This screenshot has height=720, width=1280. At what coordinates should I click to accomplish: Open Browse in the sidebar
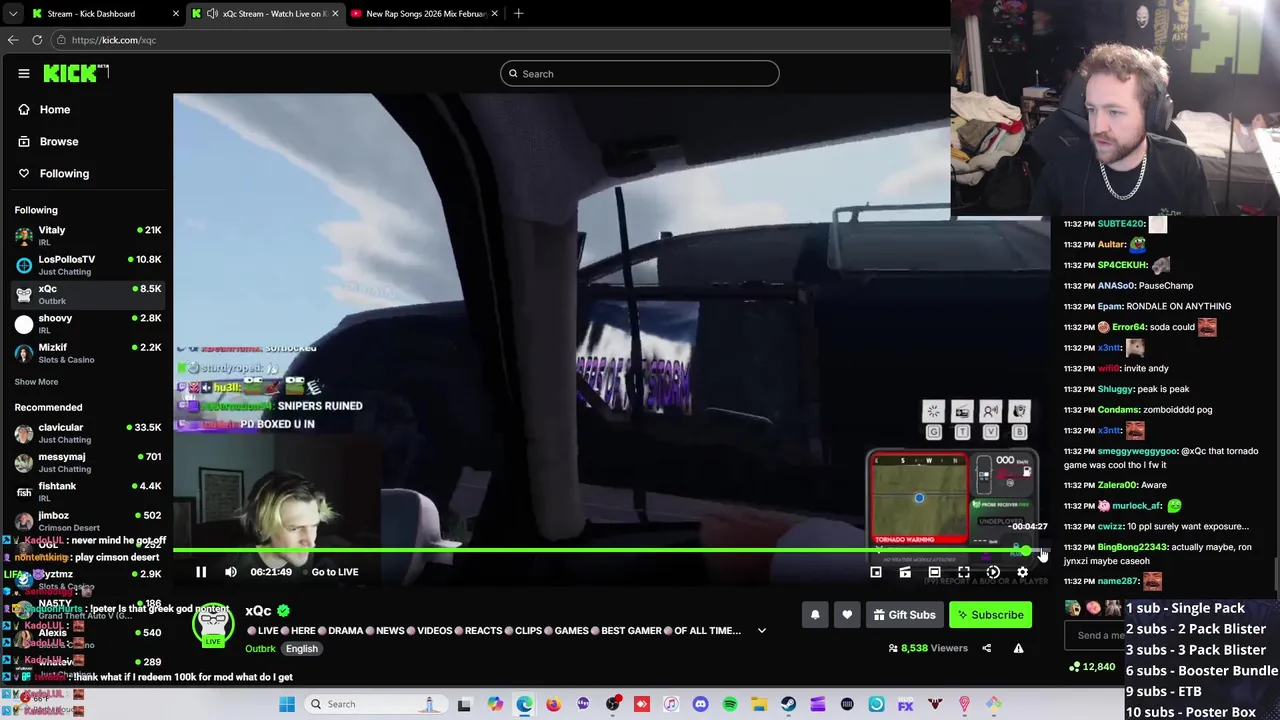tap(59, 142)
